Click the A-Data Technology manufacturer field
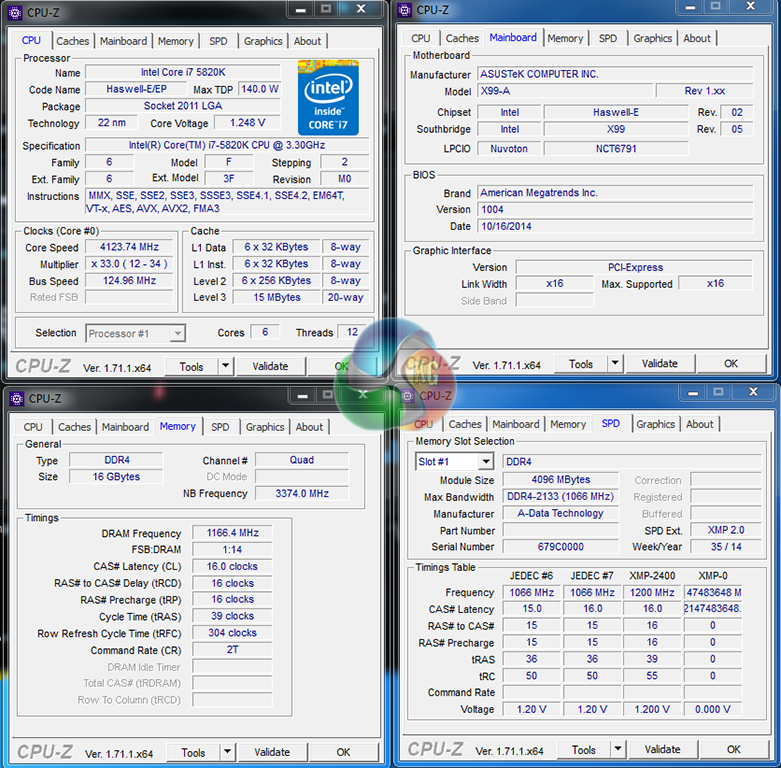The image size is (781, 768). pyautogui.click(x=560, y=513)
